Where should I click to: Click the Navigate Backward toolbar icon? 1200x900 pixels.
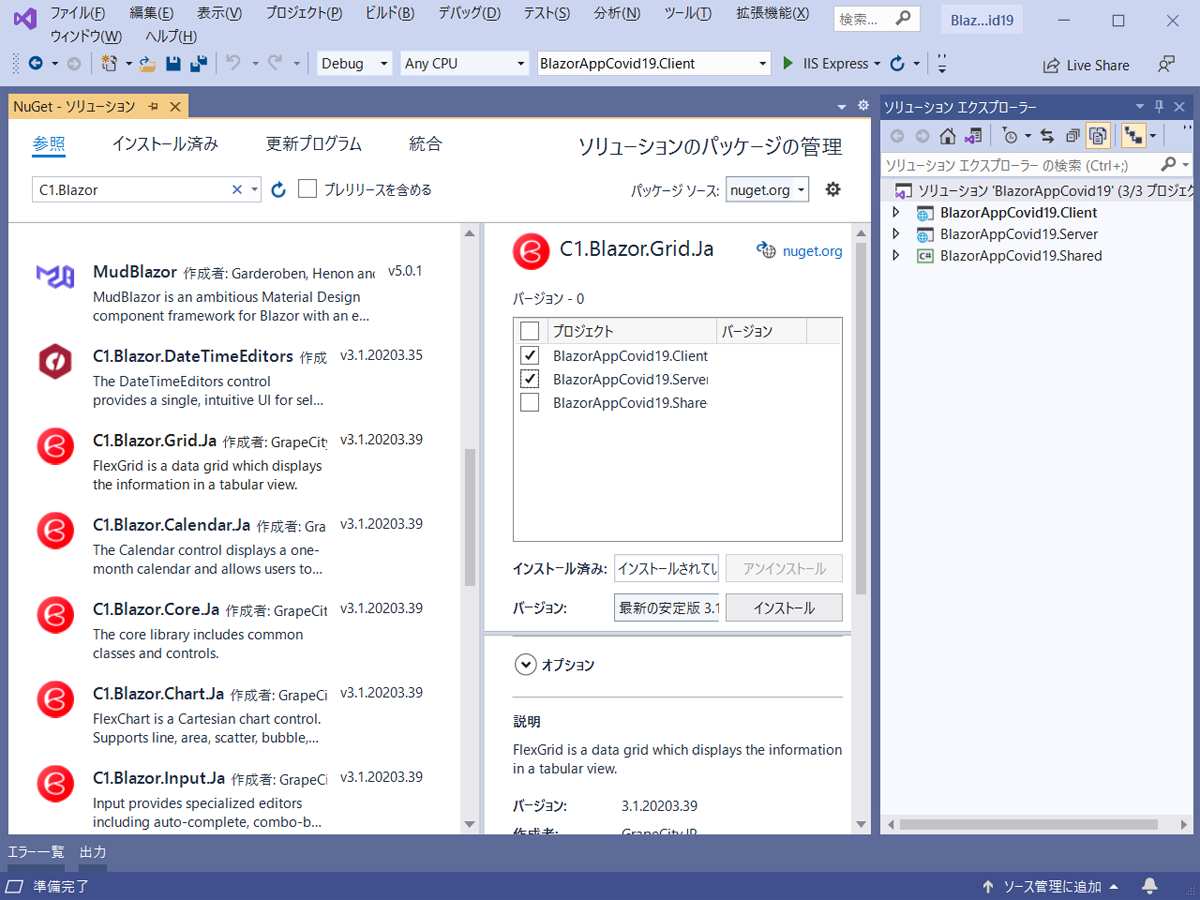click(x=36, y=63)
